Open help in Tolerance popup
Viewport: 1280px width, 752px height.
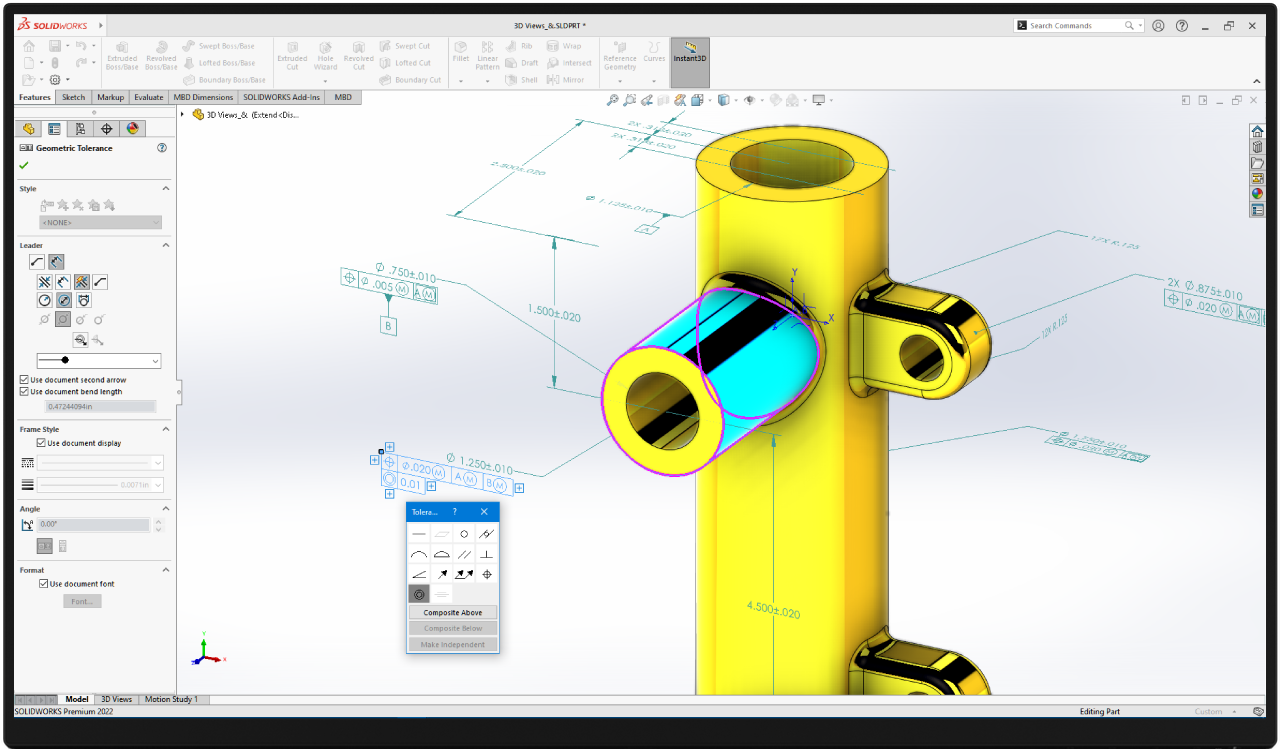454,511
